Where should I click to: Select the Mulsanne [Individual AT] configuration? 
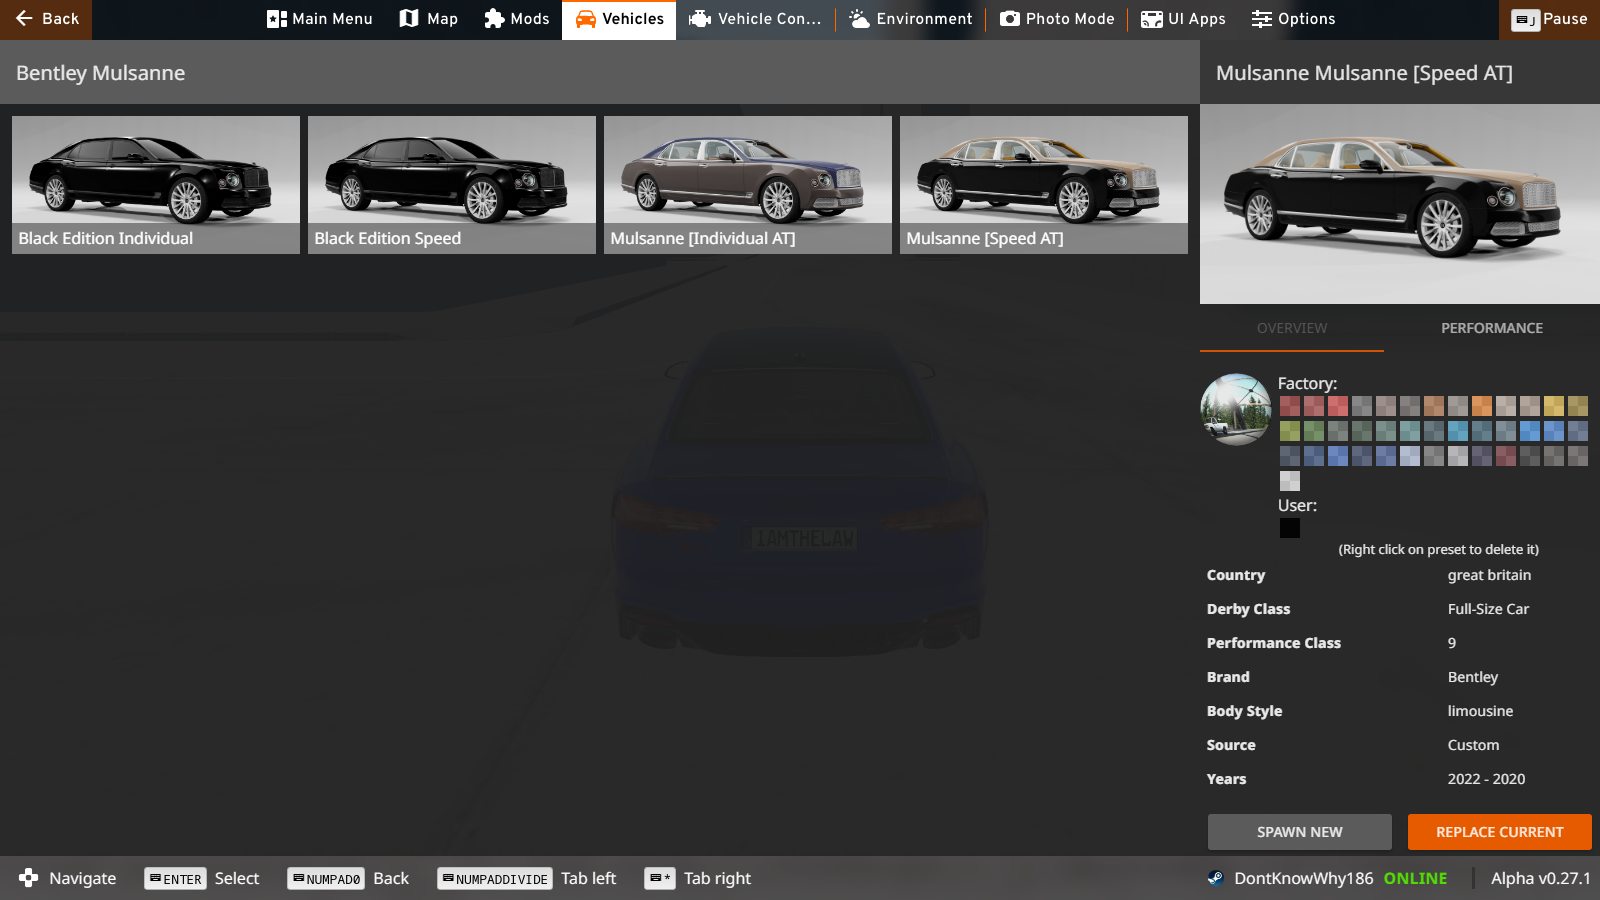pyautogui.click(x=748, y=185)
